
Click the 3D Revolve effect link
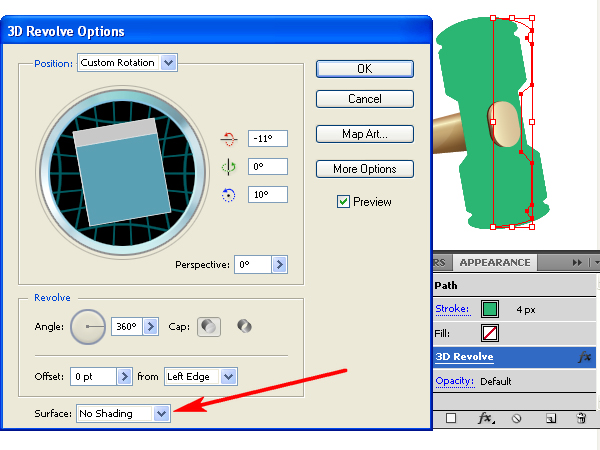464,357
